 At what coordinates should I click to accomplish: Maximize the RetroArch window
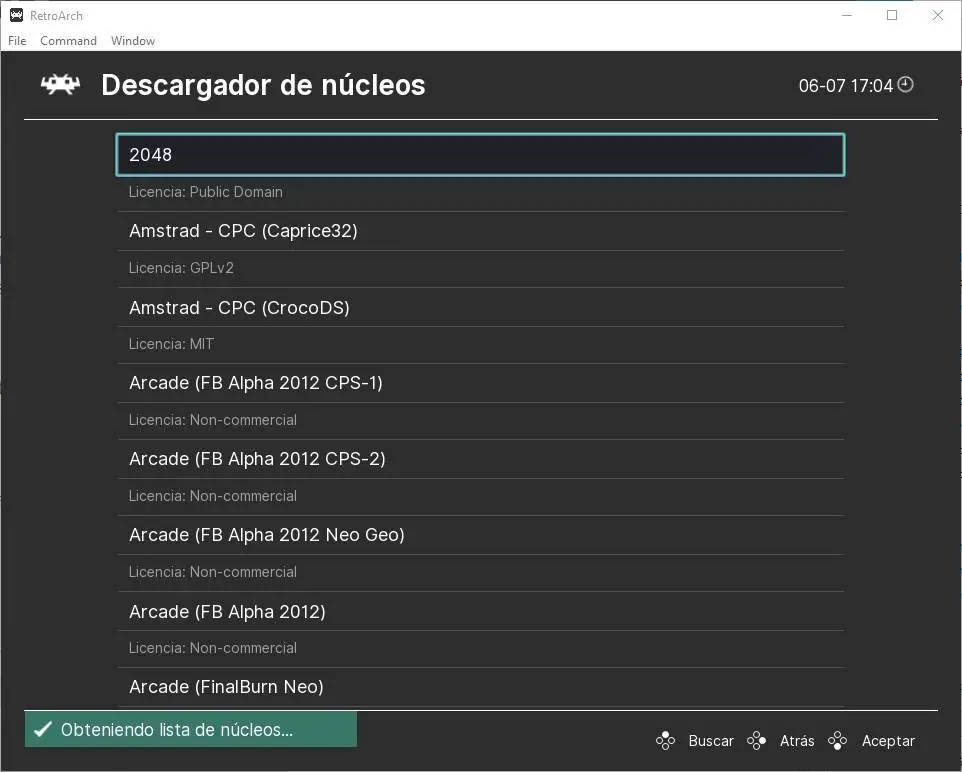tap(892, 15)
